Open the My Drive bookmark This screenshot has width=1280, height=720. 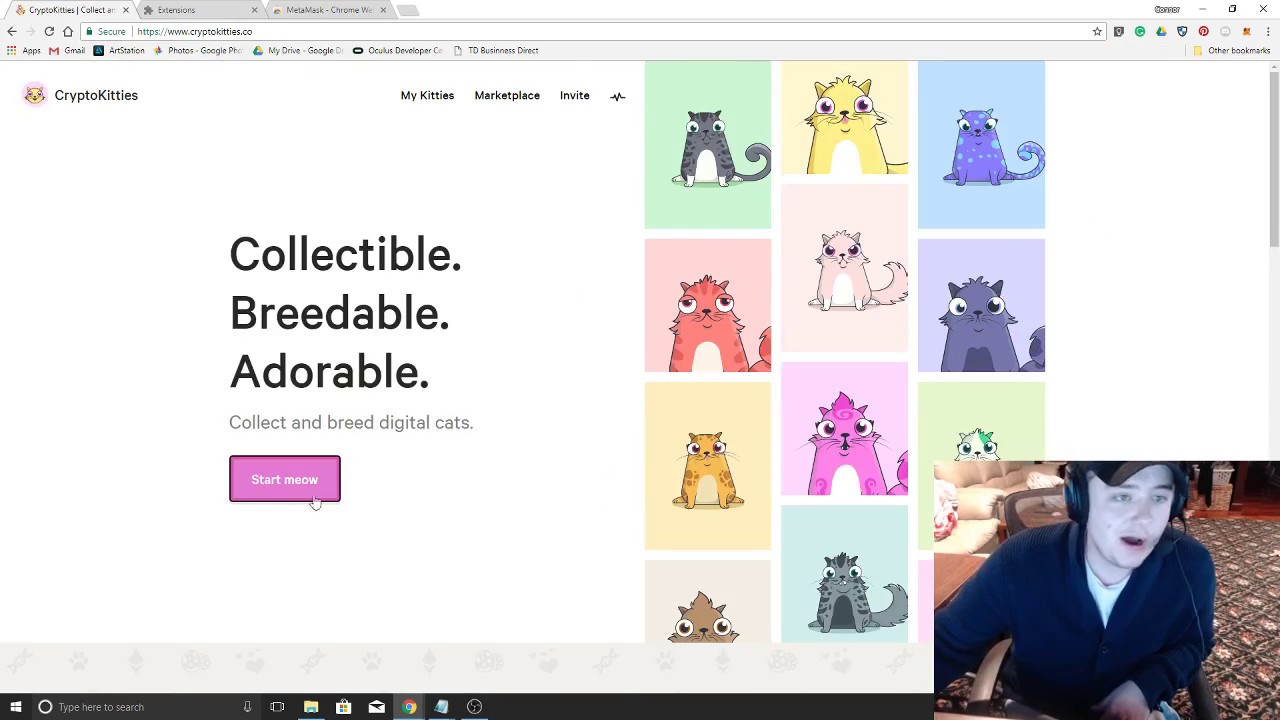tap(297, 50)
